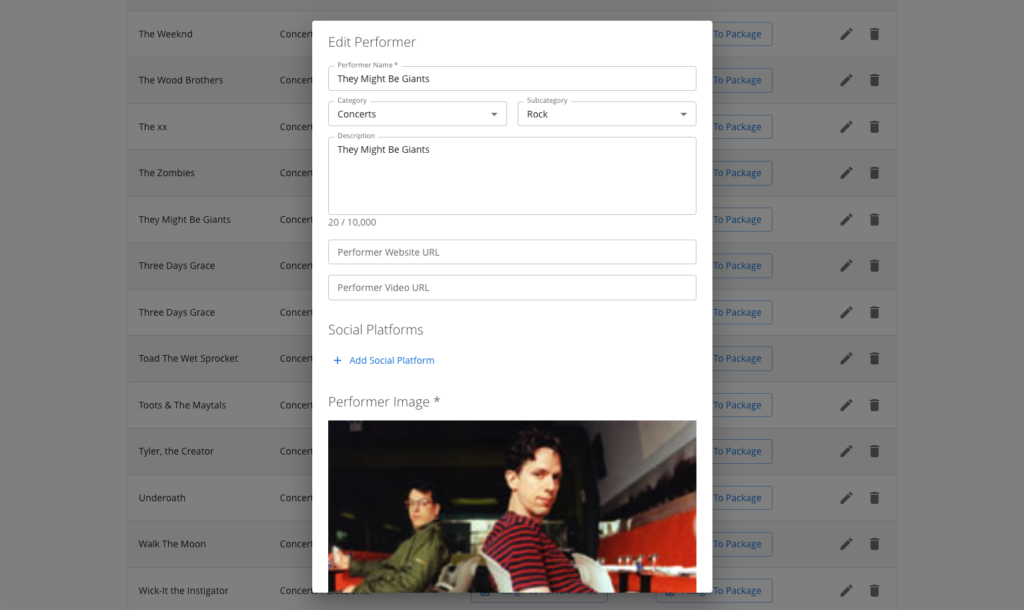Click trash icon in They Might Be Giants row
This screenshot has height=610, width=1024.
coord(874,219)
